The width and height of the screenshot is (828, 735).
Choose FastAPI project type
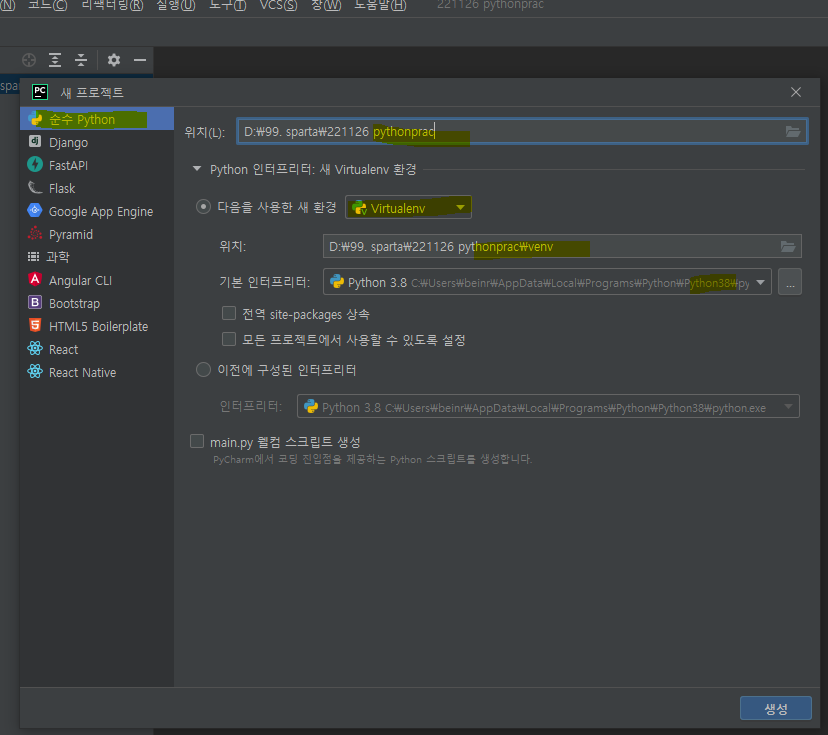97,165
